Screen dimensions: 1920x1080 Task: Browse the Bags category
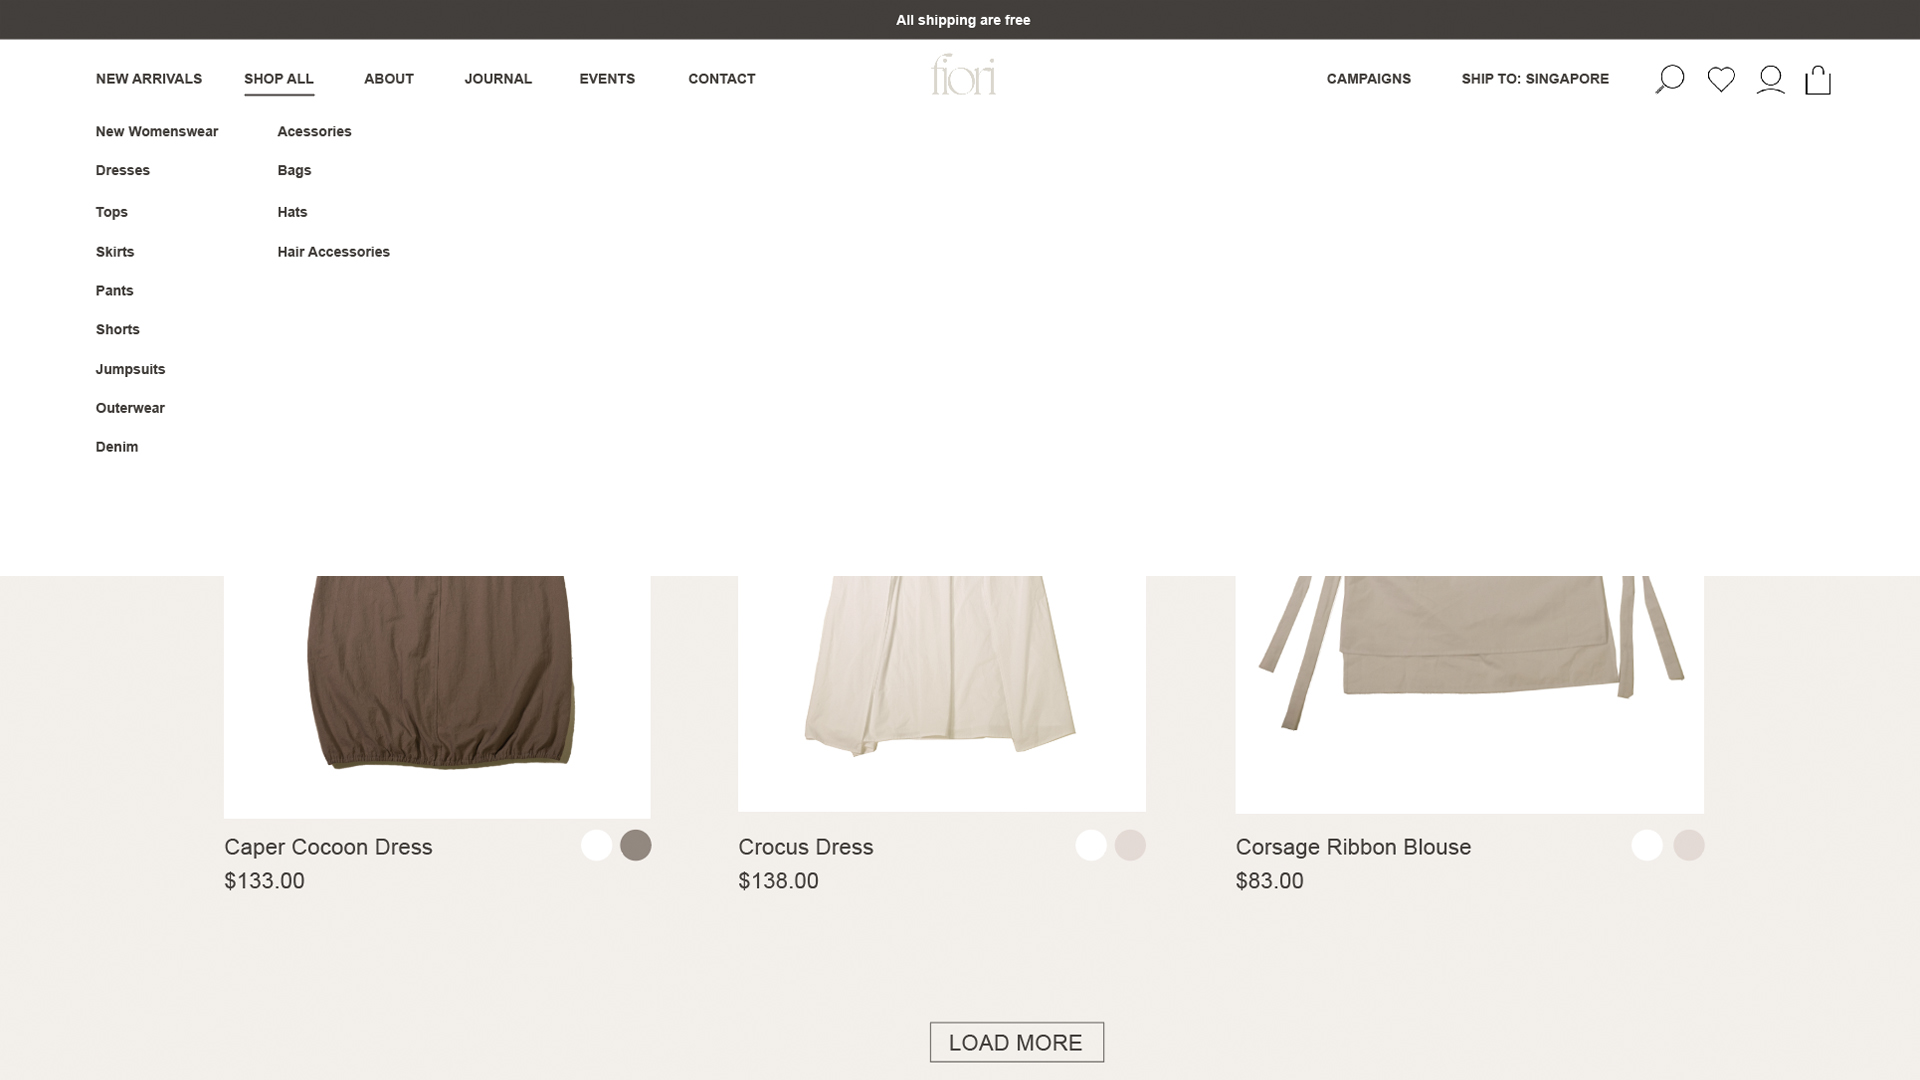click(294, 170)
